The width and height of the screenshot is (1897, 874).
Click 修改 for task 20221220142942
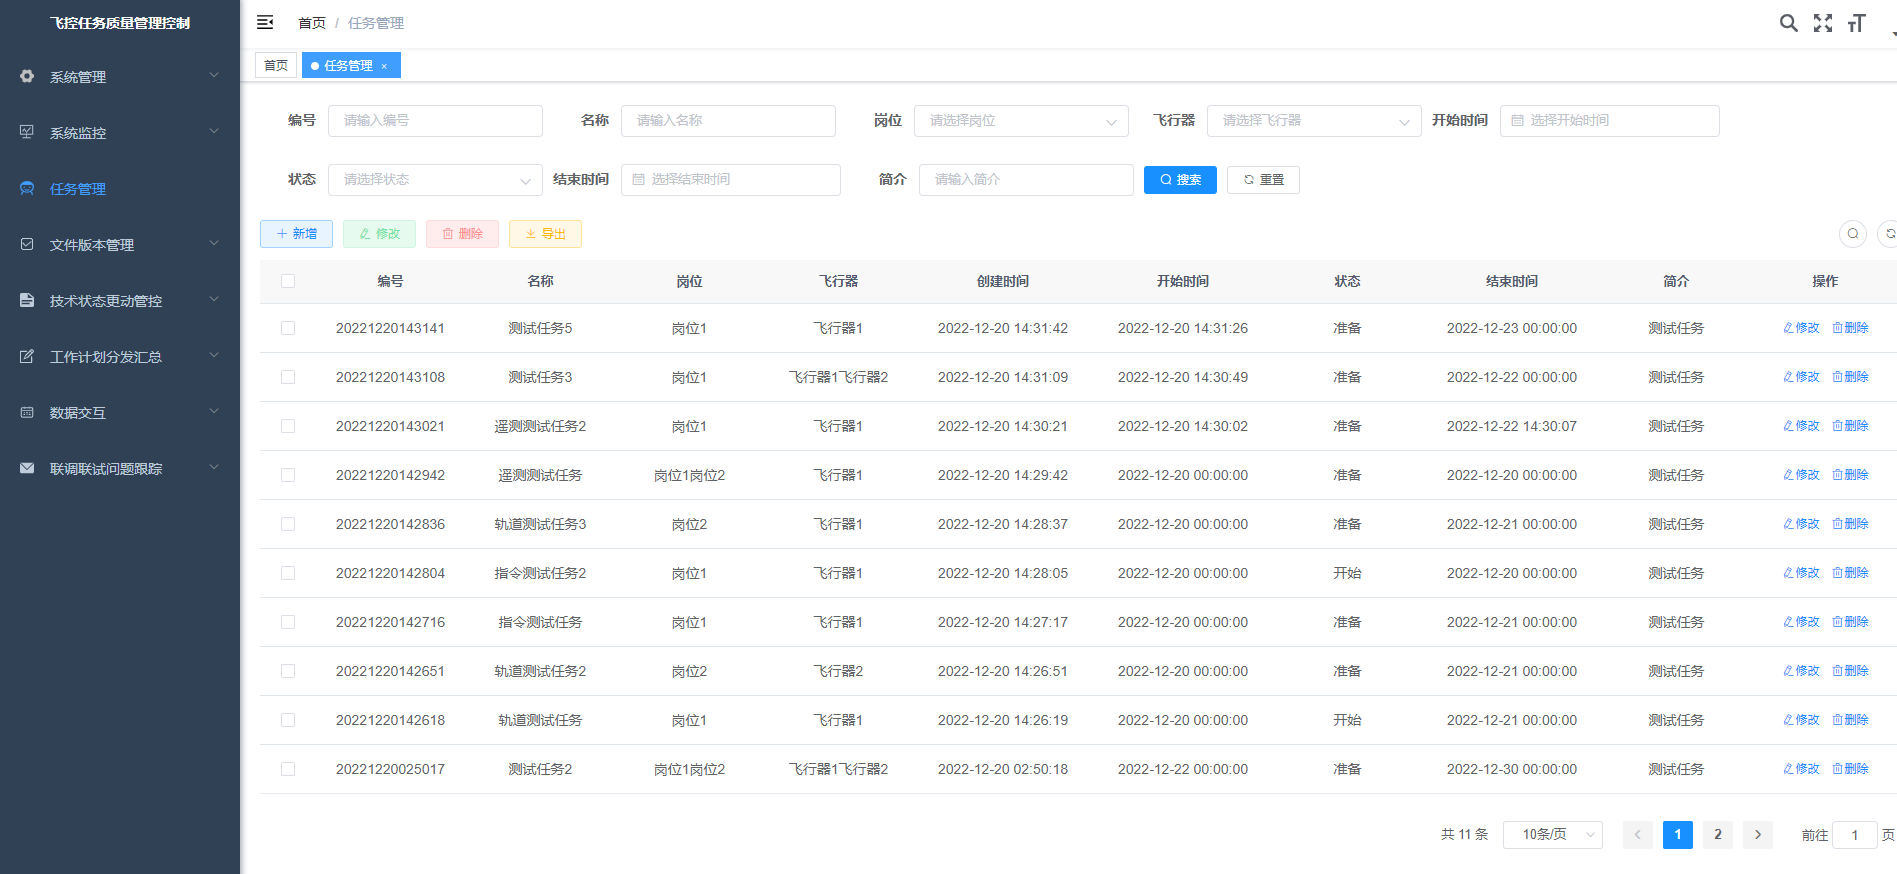point(1802,475)
